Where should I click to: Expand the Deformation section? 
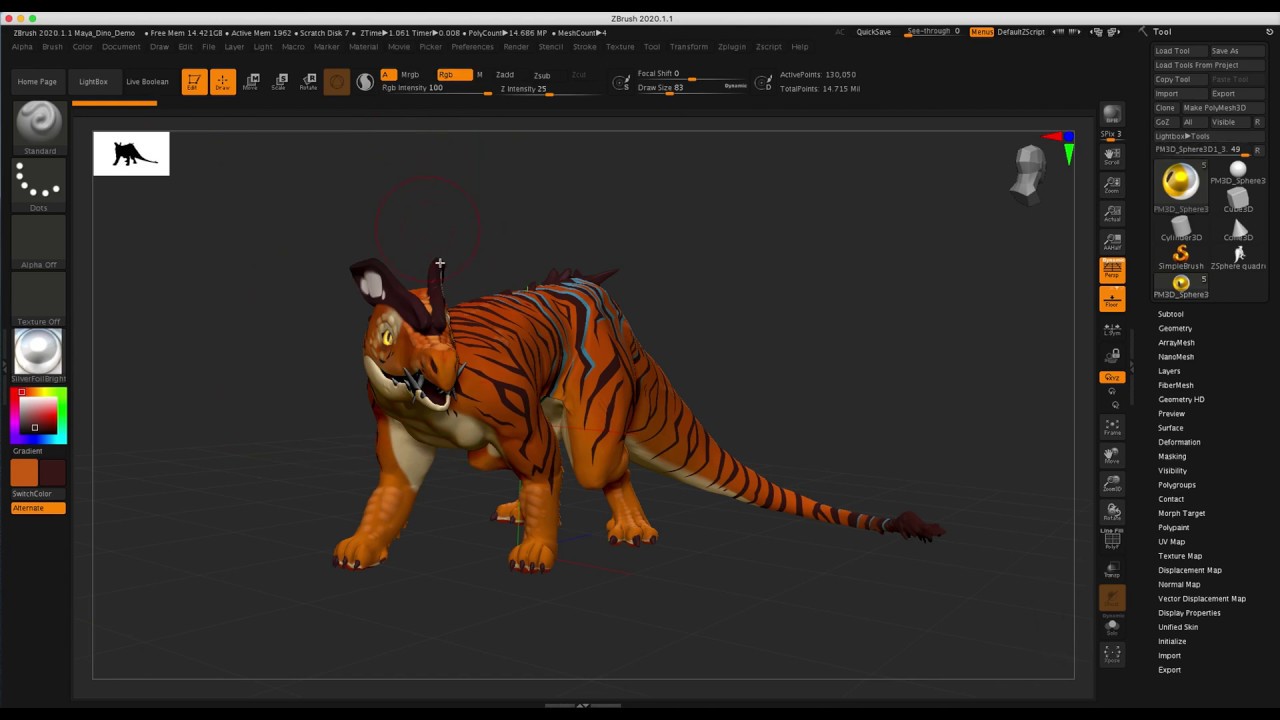point(1179,442)
